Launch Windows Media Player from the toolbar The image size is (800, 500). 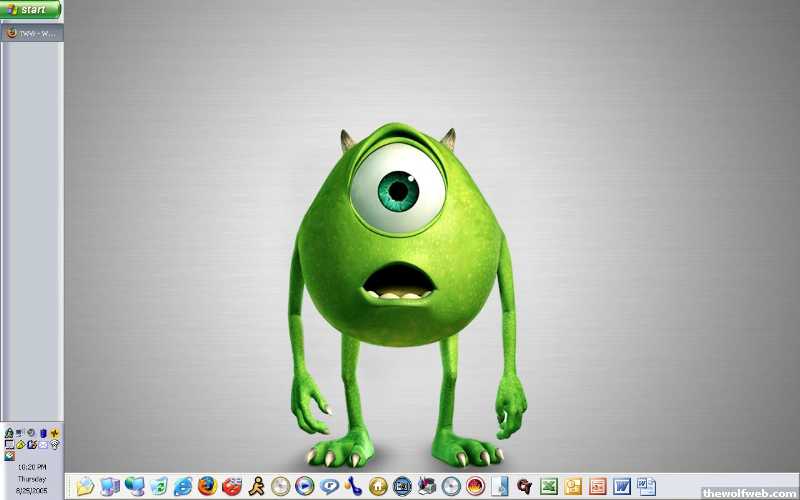[x=305, y=486]
